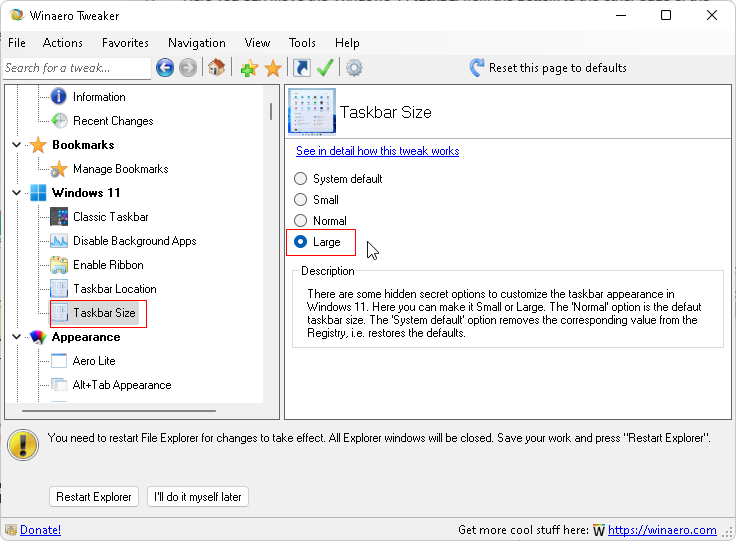
Task: Click the Taskbar Size page thumbnail
Action: tap(312, 112)
